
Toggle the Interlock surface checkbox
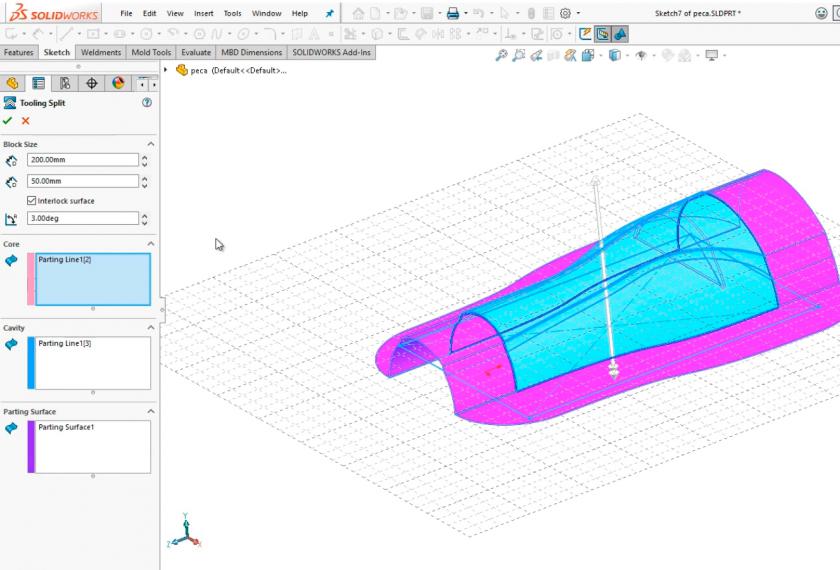(32, 201)
